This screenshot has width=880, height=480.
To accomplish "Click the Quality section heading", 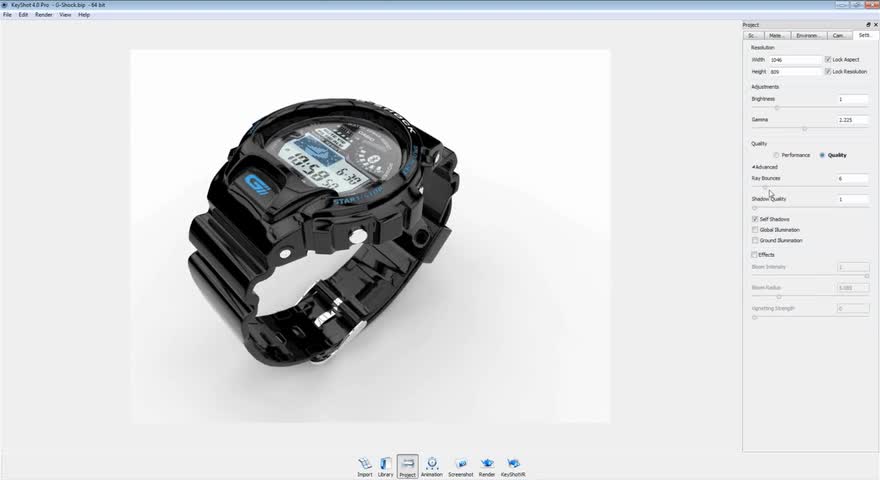I will pos(759,144).
